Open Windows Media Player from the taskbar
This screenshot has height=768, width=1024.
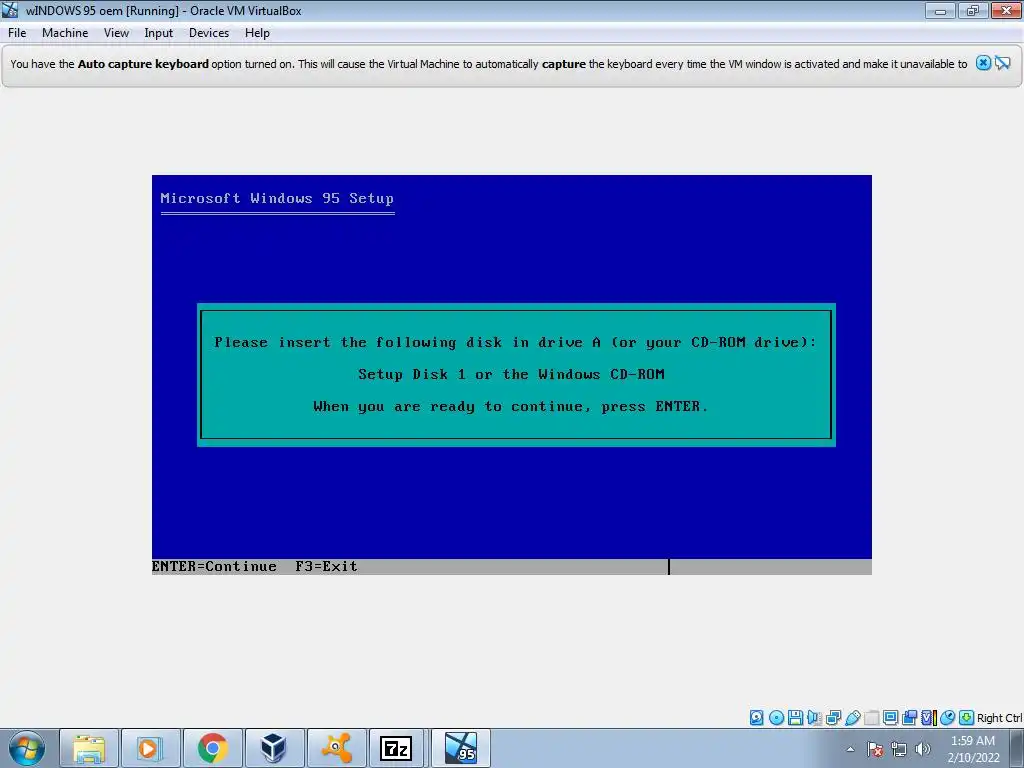[150, 748]
